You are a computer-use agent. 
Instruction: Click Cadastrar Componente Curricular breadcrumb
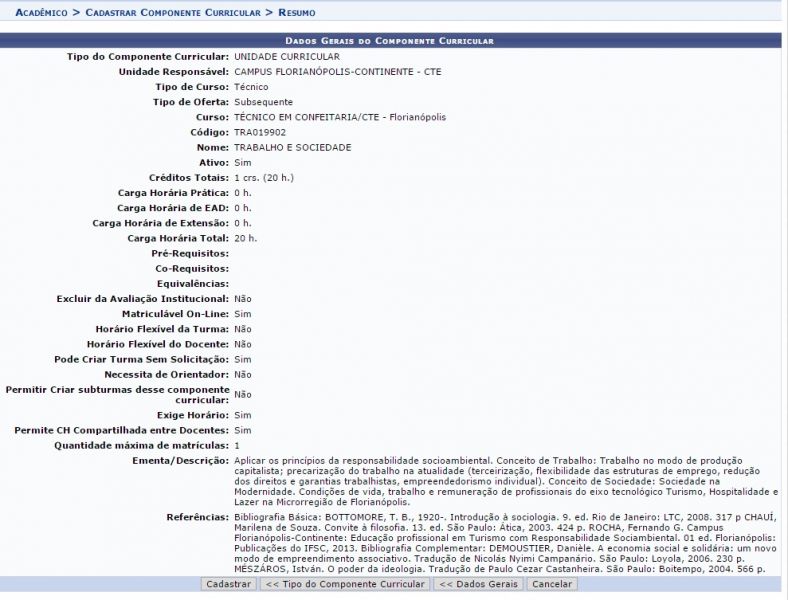pos(172,12)
